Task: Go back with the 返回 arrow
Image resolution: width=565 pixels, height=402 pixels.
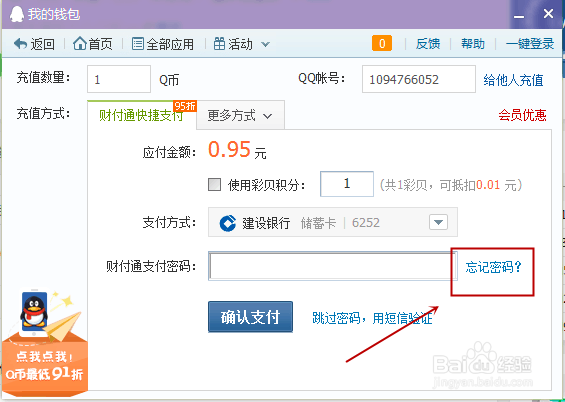Action: tap(34, 44)
